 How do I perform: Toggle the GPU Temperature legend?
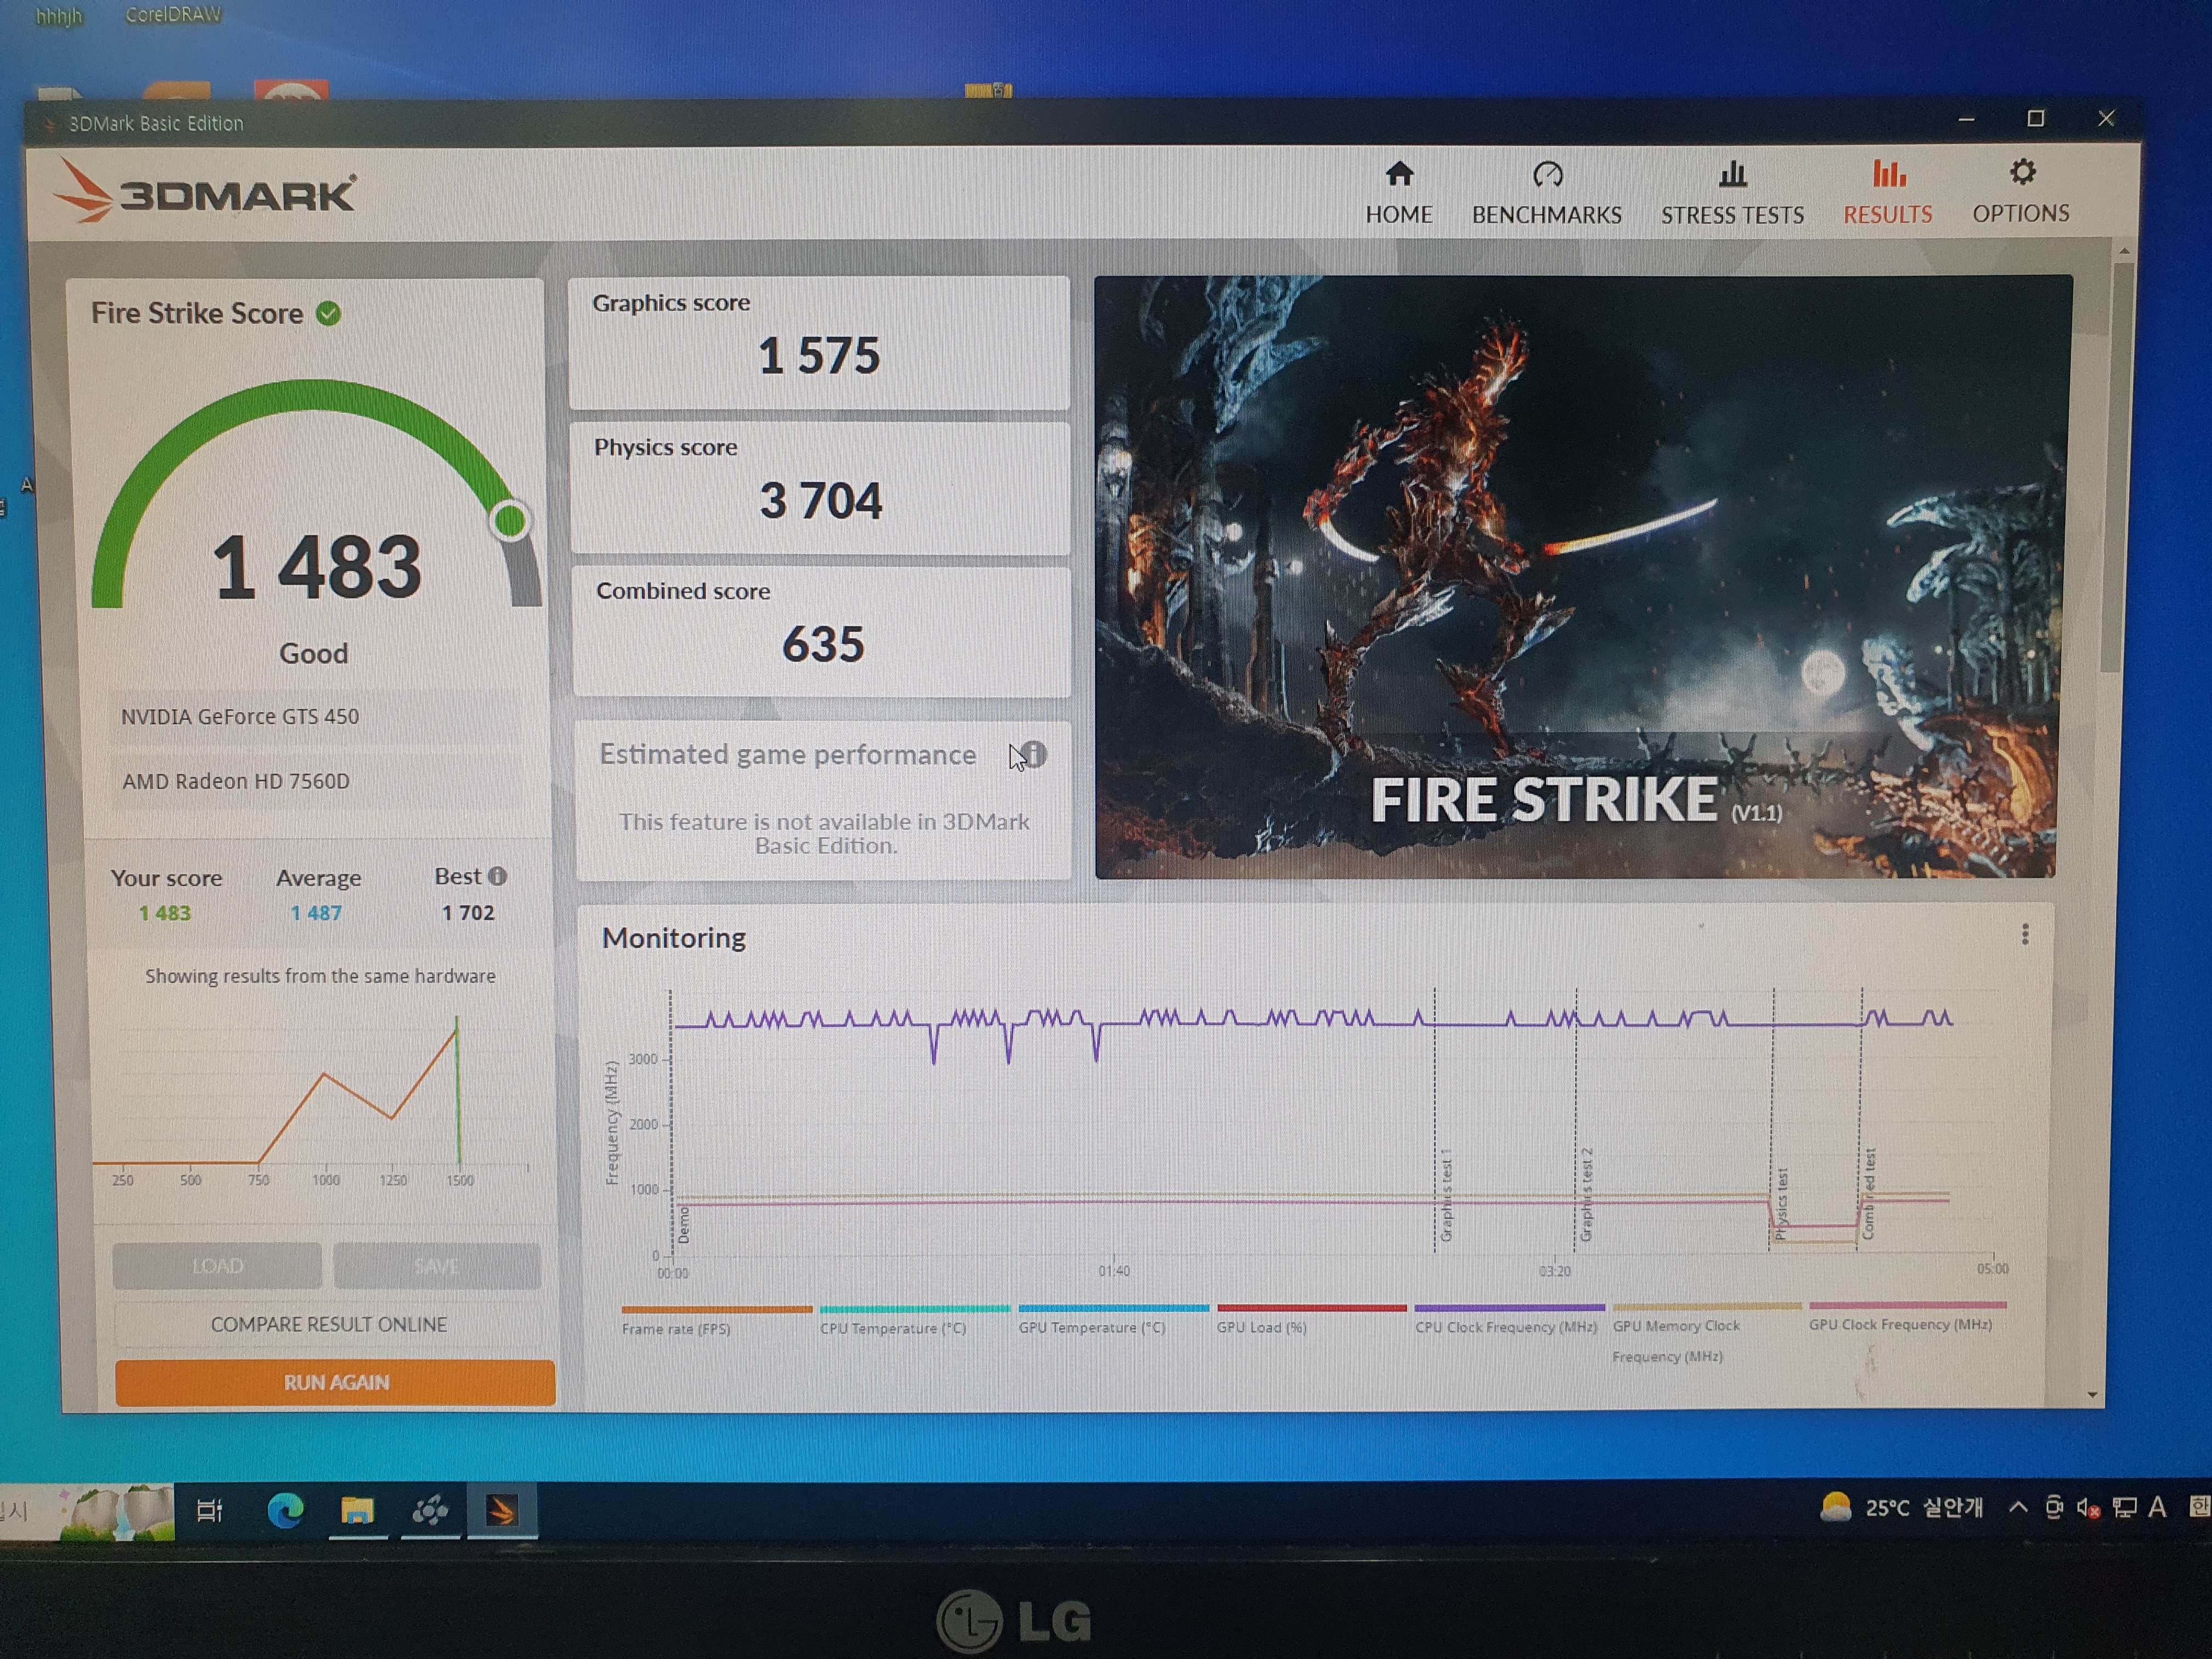[1113, 1319]
